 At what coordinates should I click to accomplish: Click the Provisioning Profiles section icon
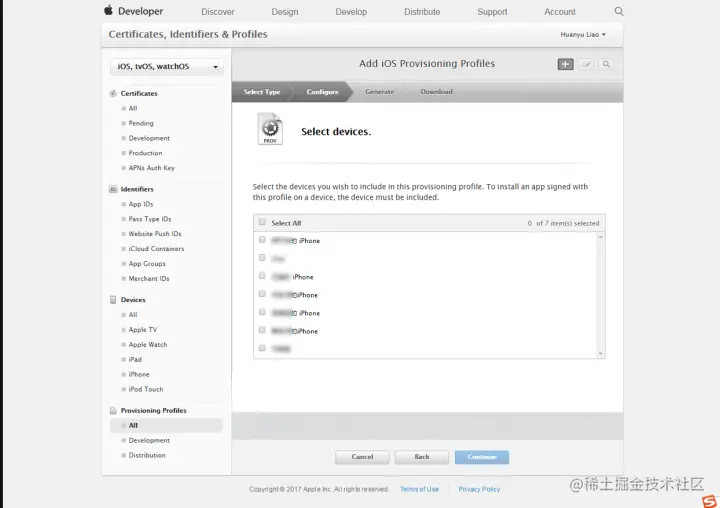113,411
